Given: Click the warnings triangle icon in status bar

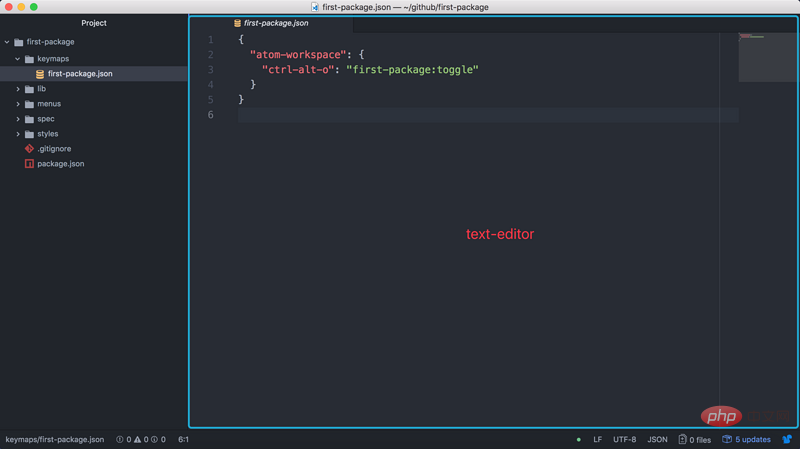Looking at the screenshot, I should coord(137,439).
